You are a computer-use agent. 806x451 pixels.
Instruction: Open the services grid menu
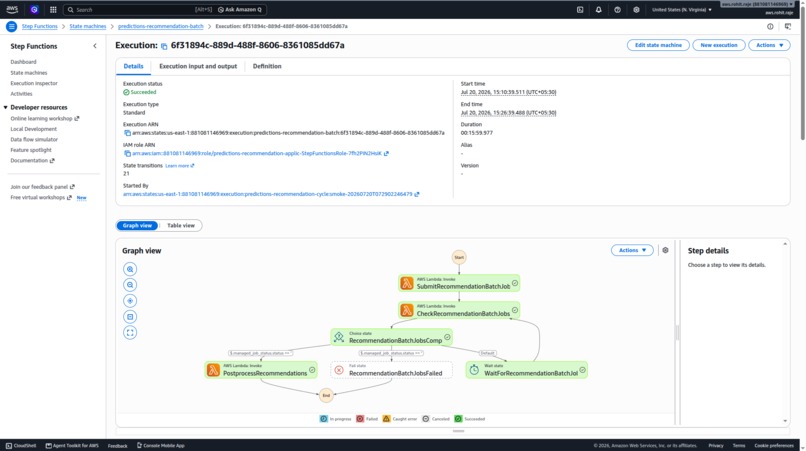pos(53,9)
